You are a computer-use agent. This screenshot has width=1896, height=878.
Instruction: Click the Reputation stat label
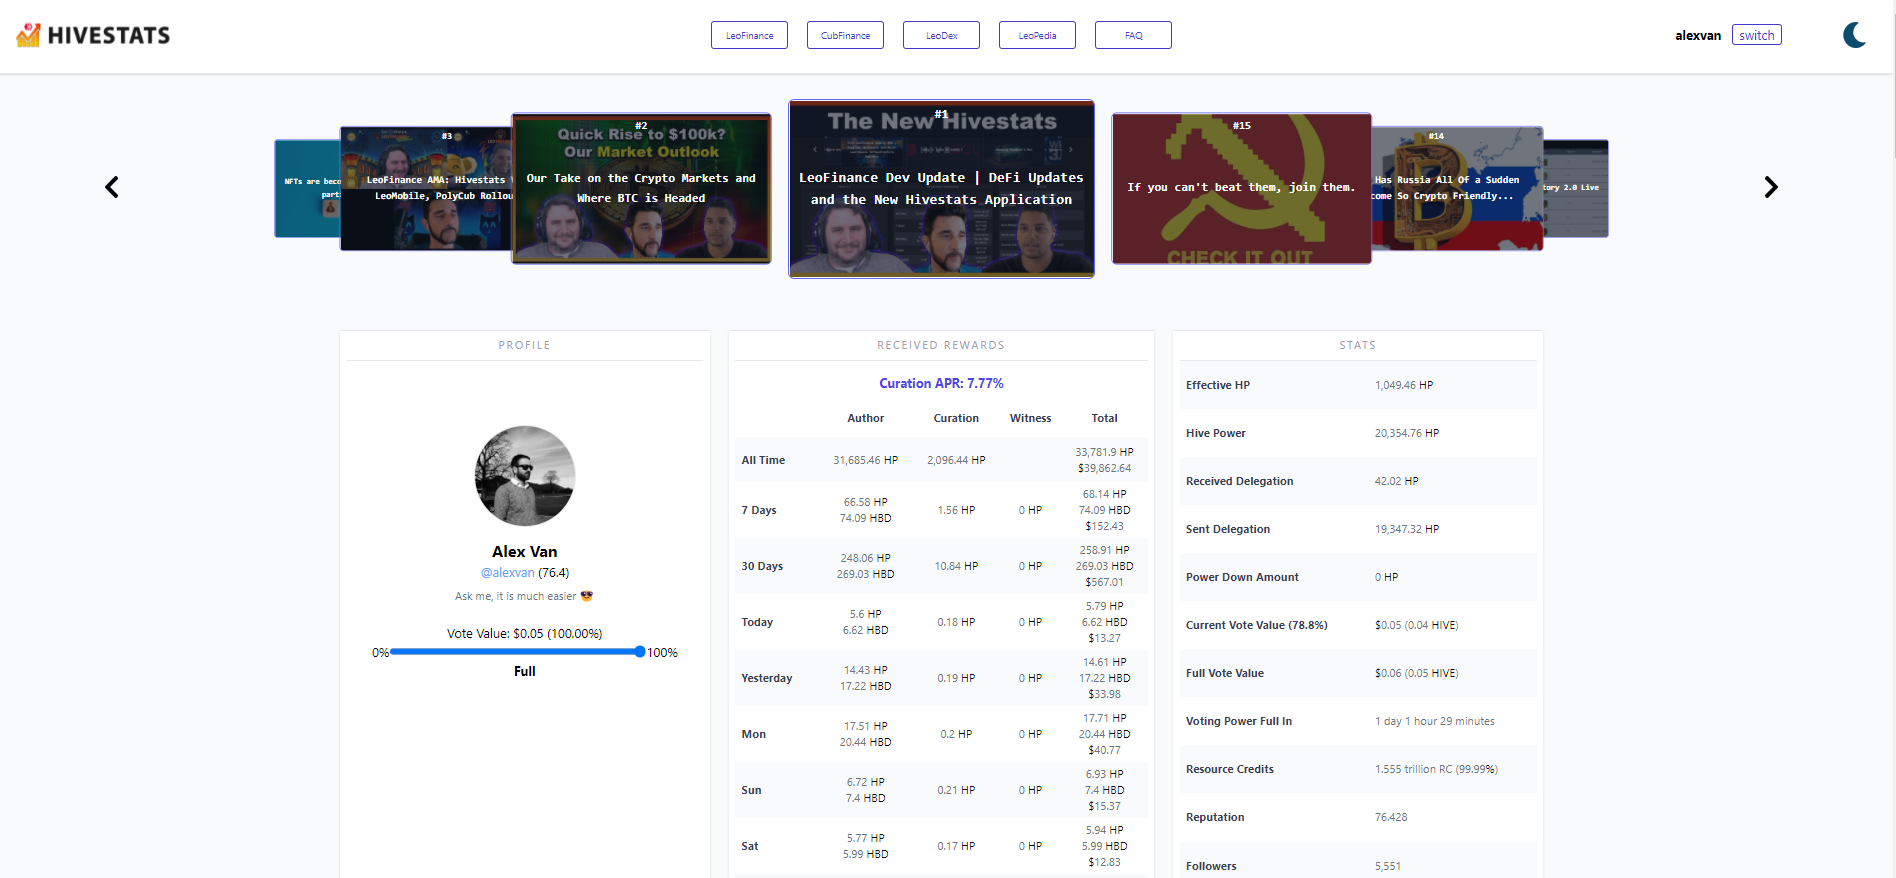[1215, 817]
